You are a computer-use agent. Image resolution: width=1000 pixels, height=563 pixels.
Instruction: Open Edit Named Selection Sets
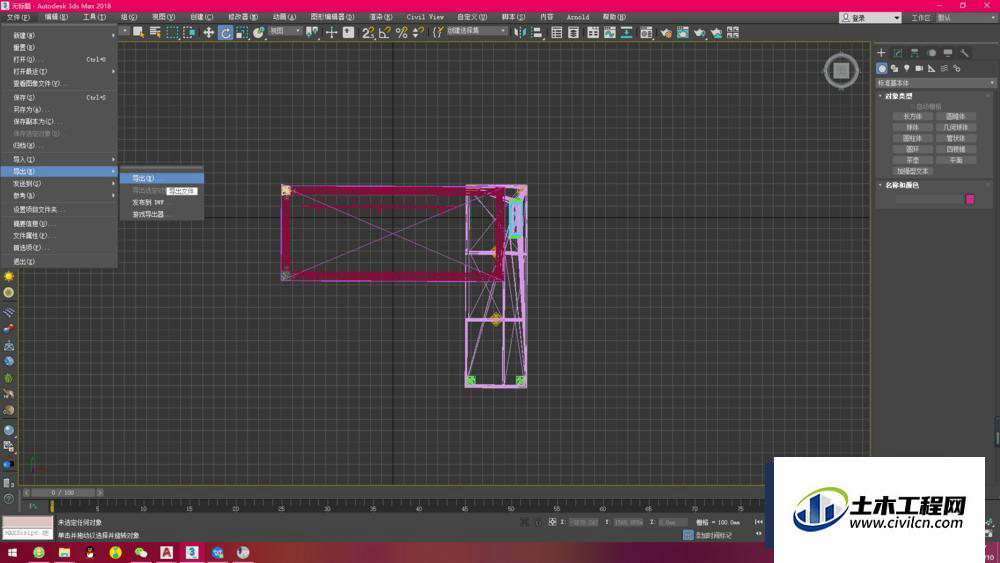[x=438, y=33]
